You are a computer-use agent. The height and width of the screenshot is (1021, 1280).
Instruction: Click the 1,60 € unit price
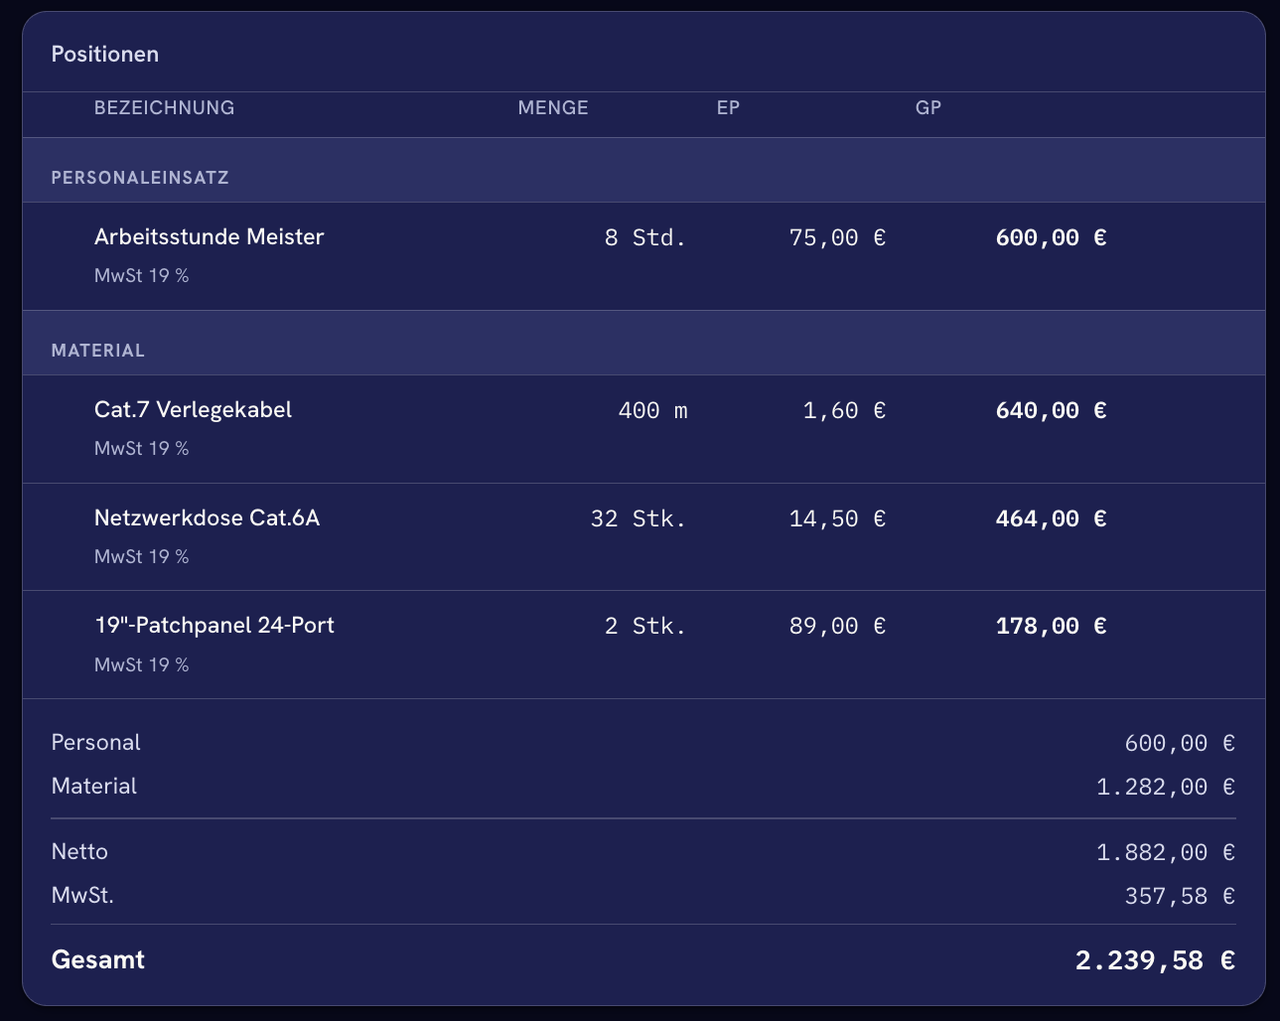tap(844, 411)
